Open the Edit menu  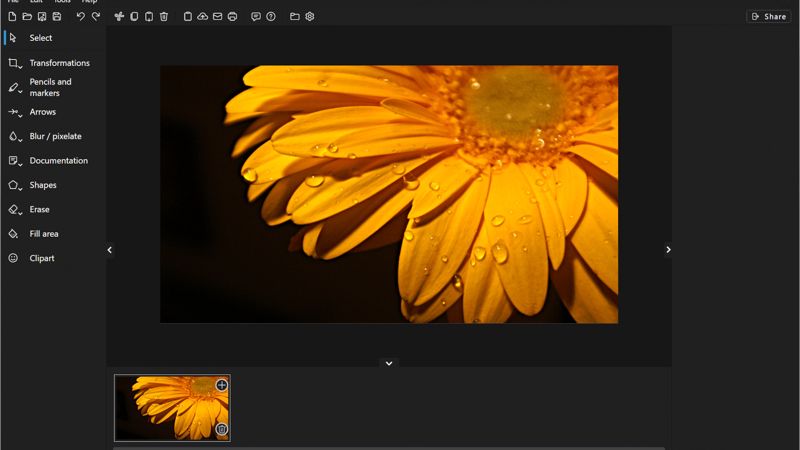point(36,2)
